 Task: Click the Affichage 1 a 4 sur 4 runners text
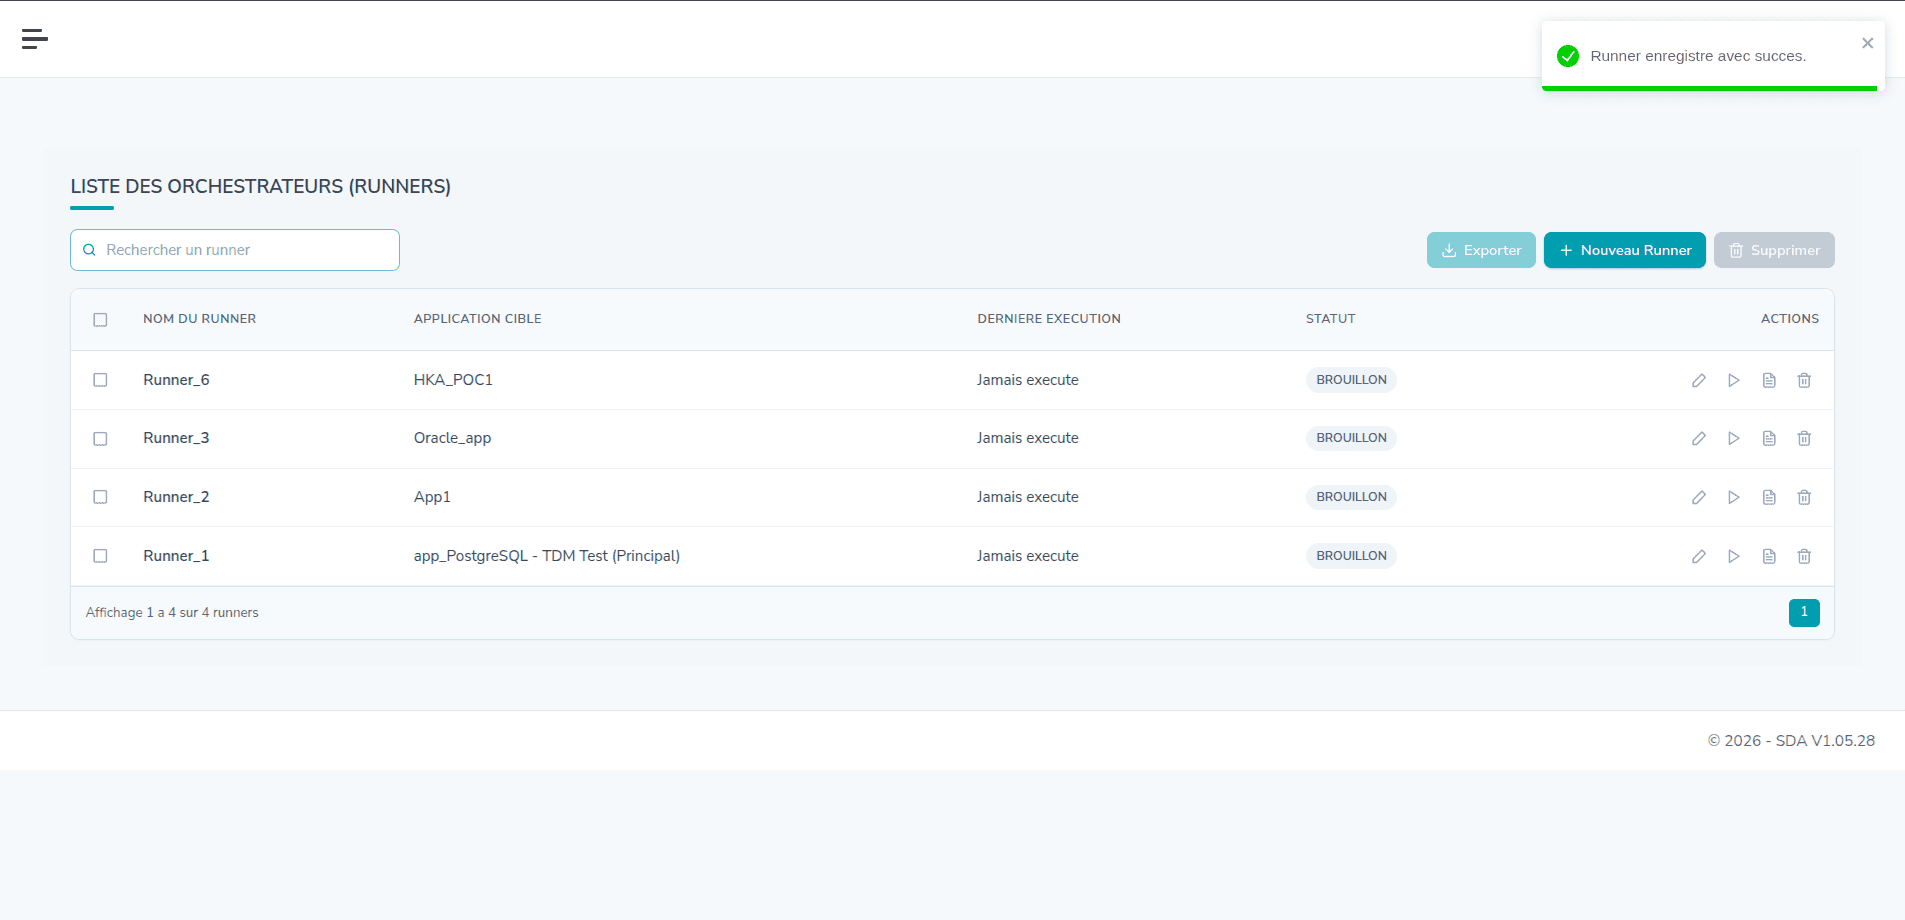[172, 613]
